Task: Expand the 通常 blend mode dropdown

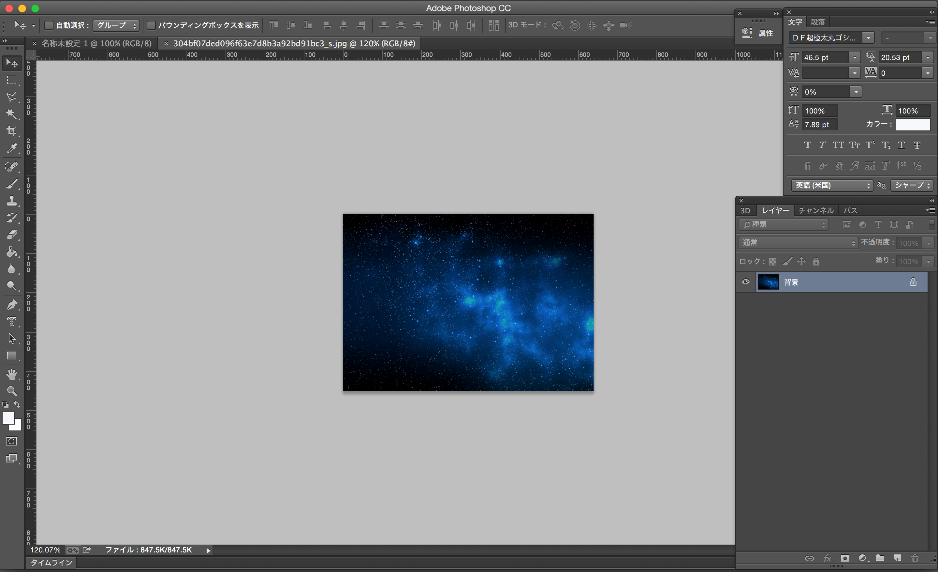Action: (798, 243)
